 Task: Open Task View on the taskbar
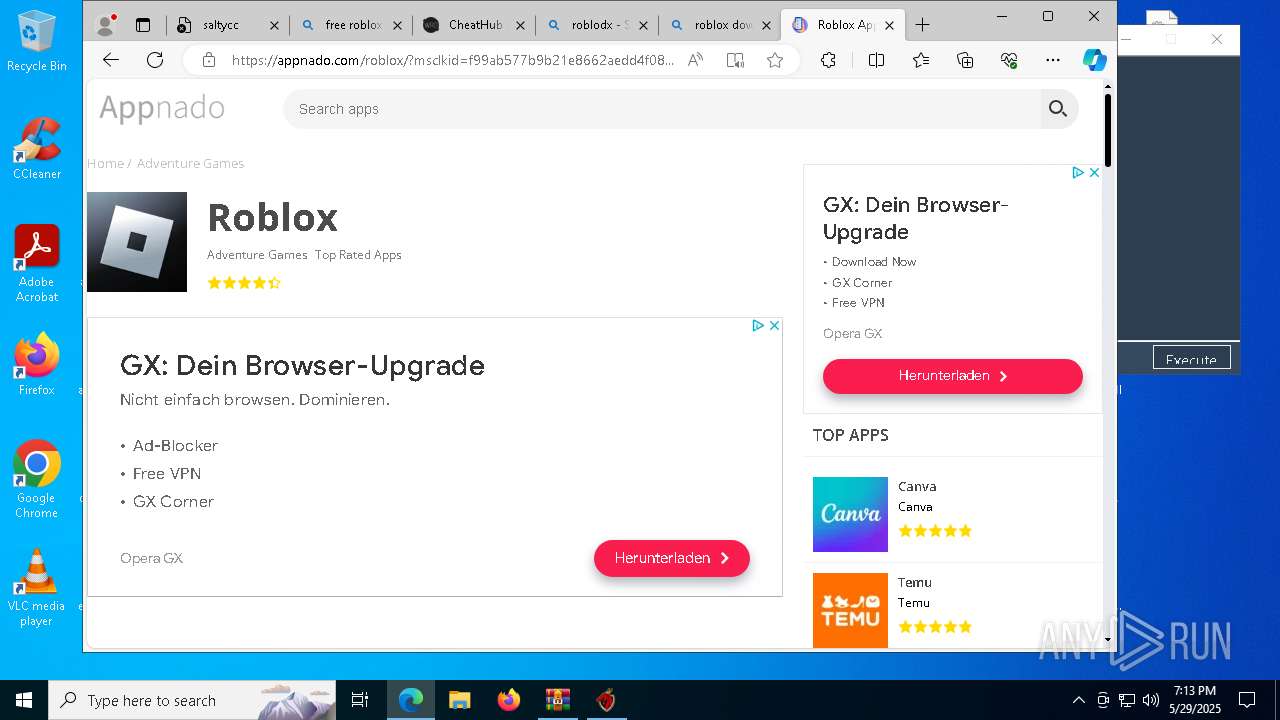point(360,700)
